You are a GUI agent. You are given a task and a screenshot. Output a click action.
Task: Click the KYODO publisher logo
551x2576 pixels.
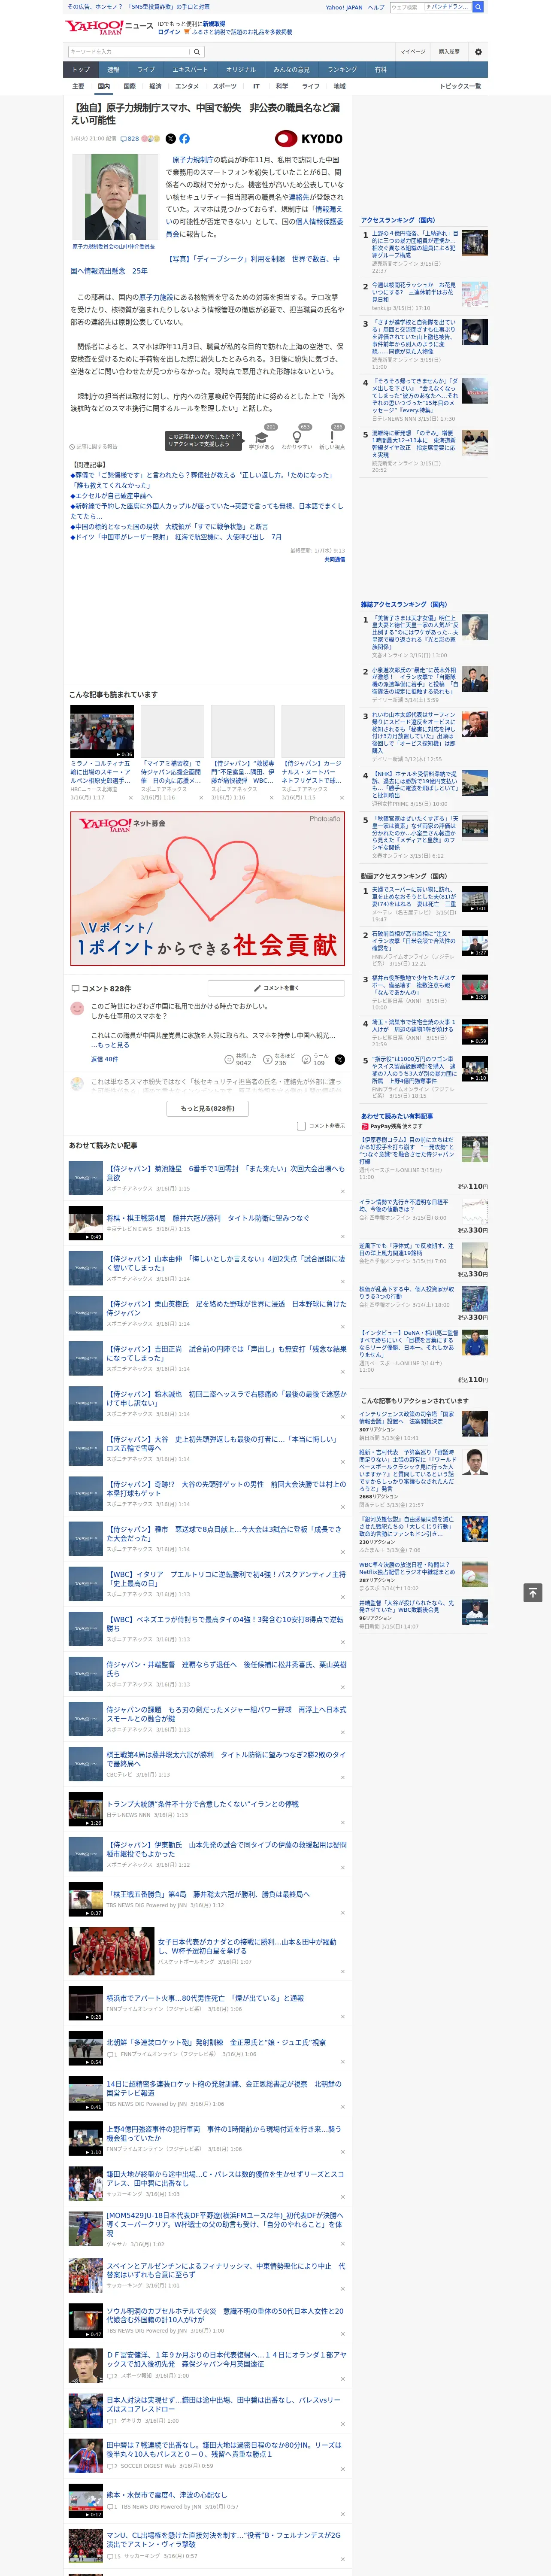click(309, 139)
